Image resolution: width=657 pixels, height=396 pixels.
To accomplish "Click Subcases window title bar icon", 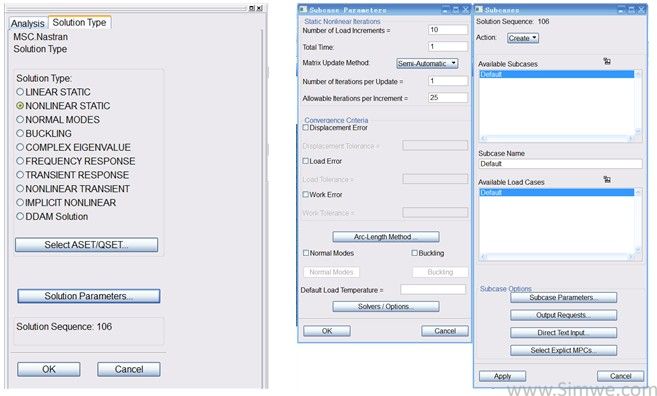I will coord(479,9).
